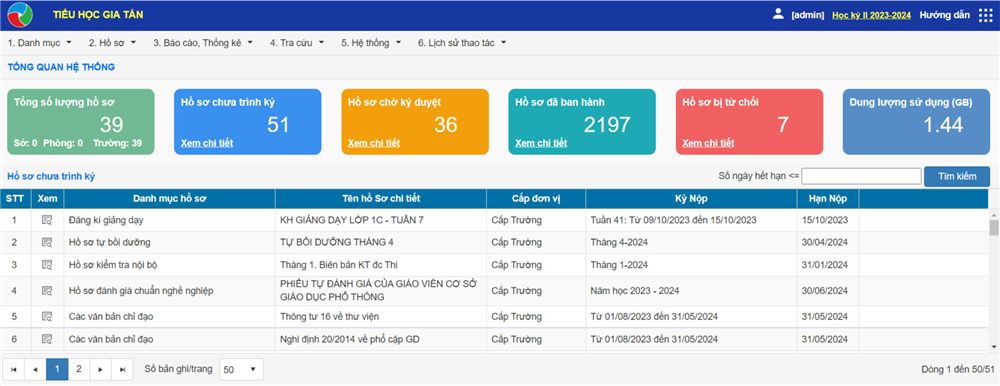Go to first page of records
Screen dimensions: 1000x386
pyautogui.click(x=14, y=369)
